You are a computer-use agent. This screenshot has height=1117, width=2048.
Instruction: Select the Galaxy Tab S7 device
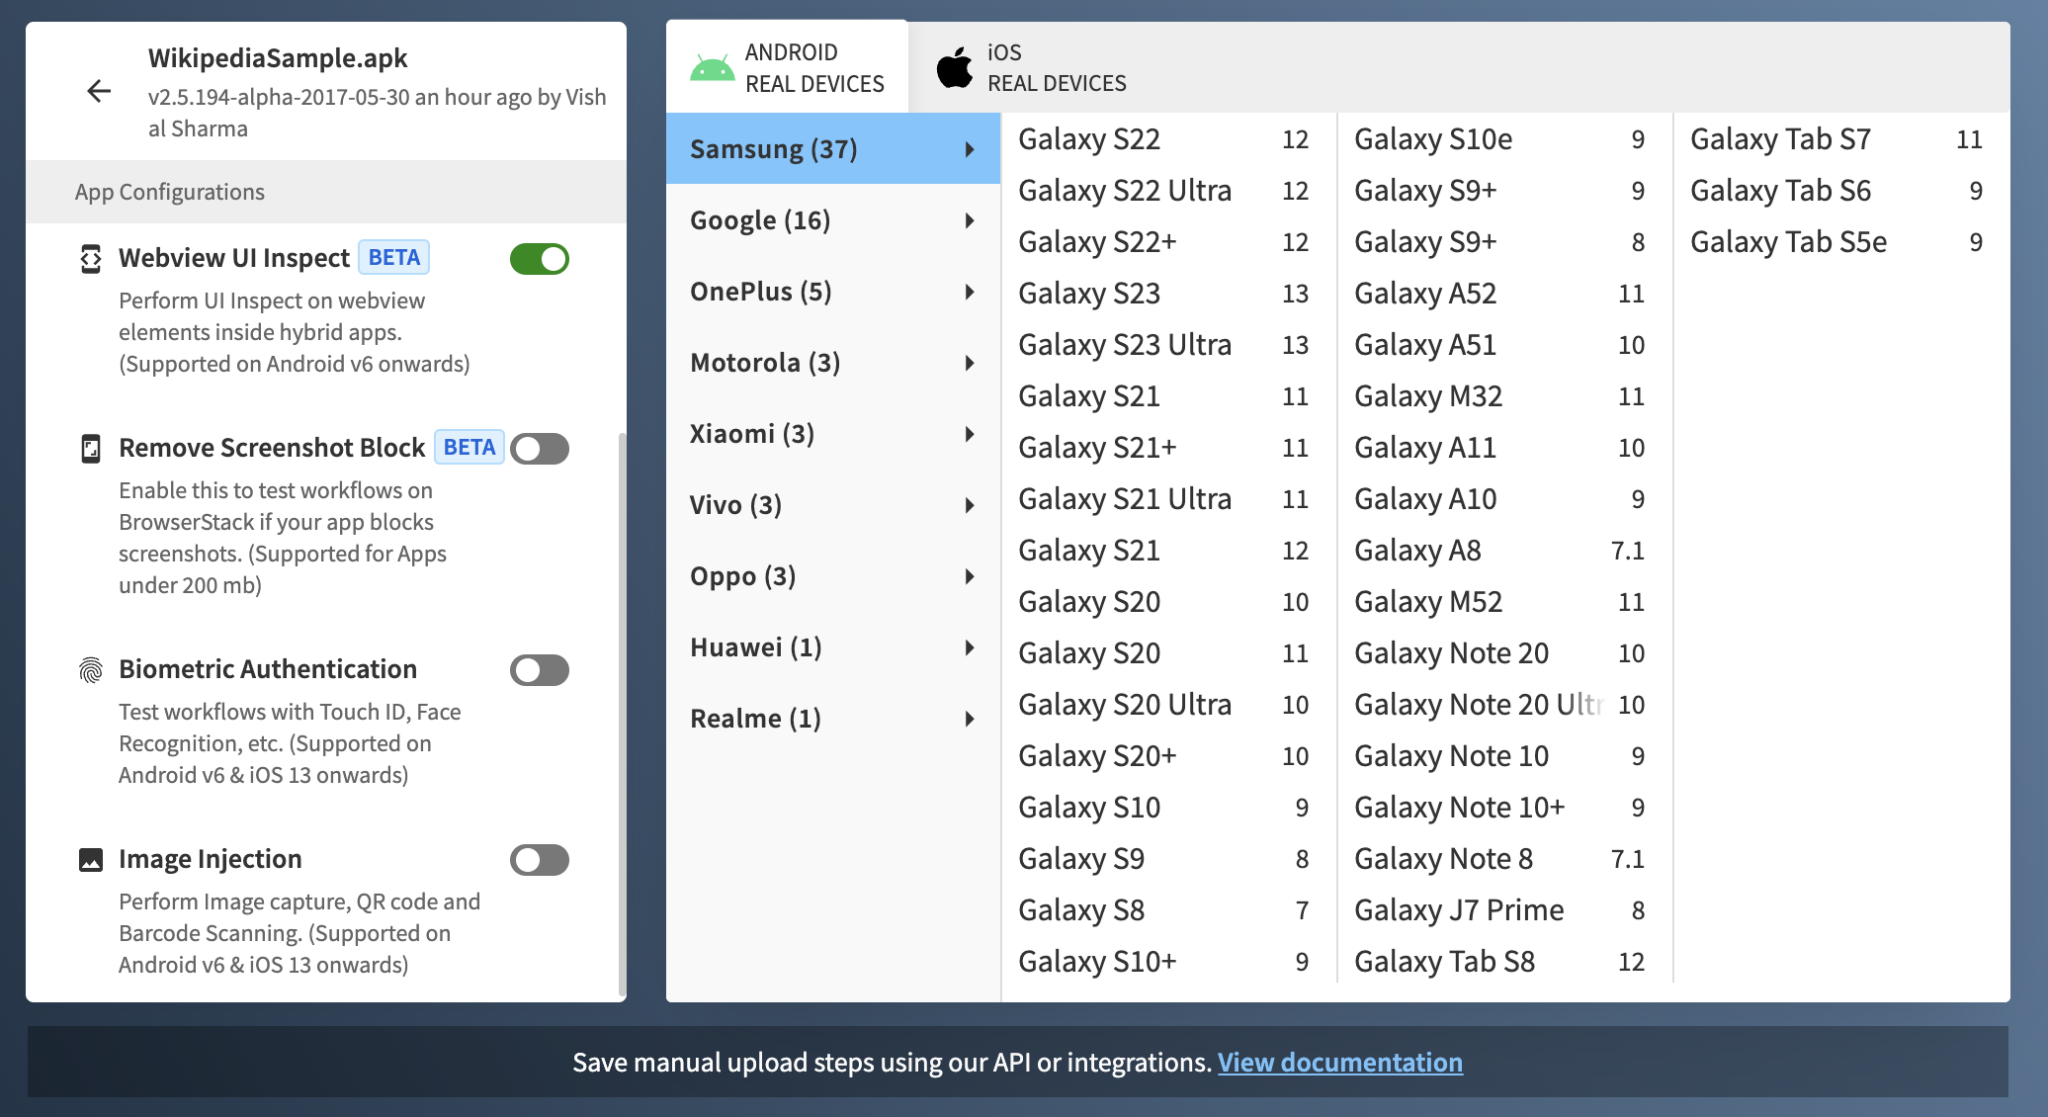pyautogui.click(x=1782, y=139)
